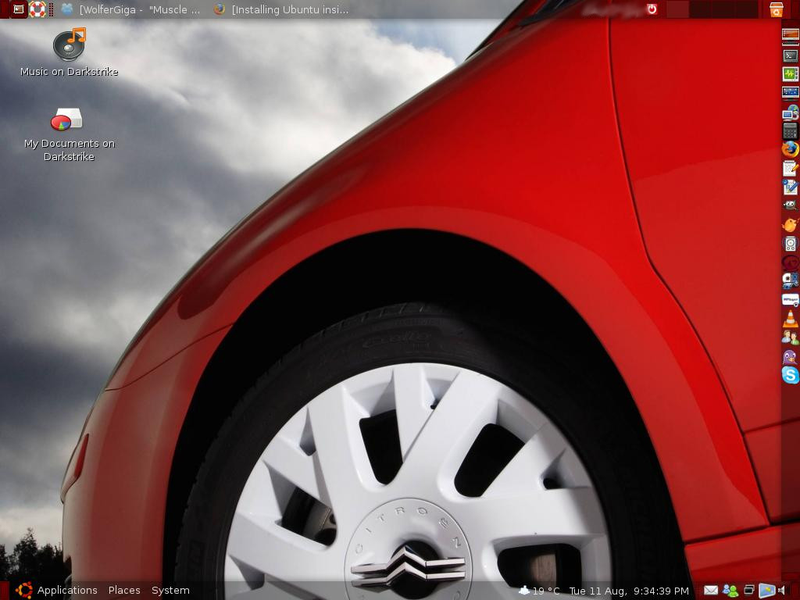Launch Pidgin from the side panel
The image size is (800, 600).
(790, 356)
